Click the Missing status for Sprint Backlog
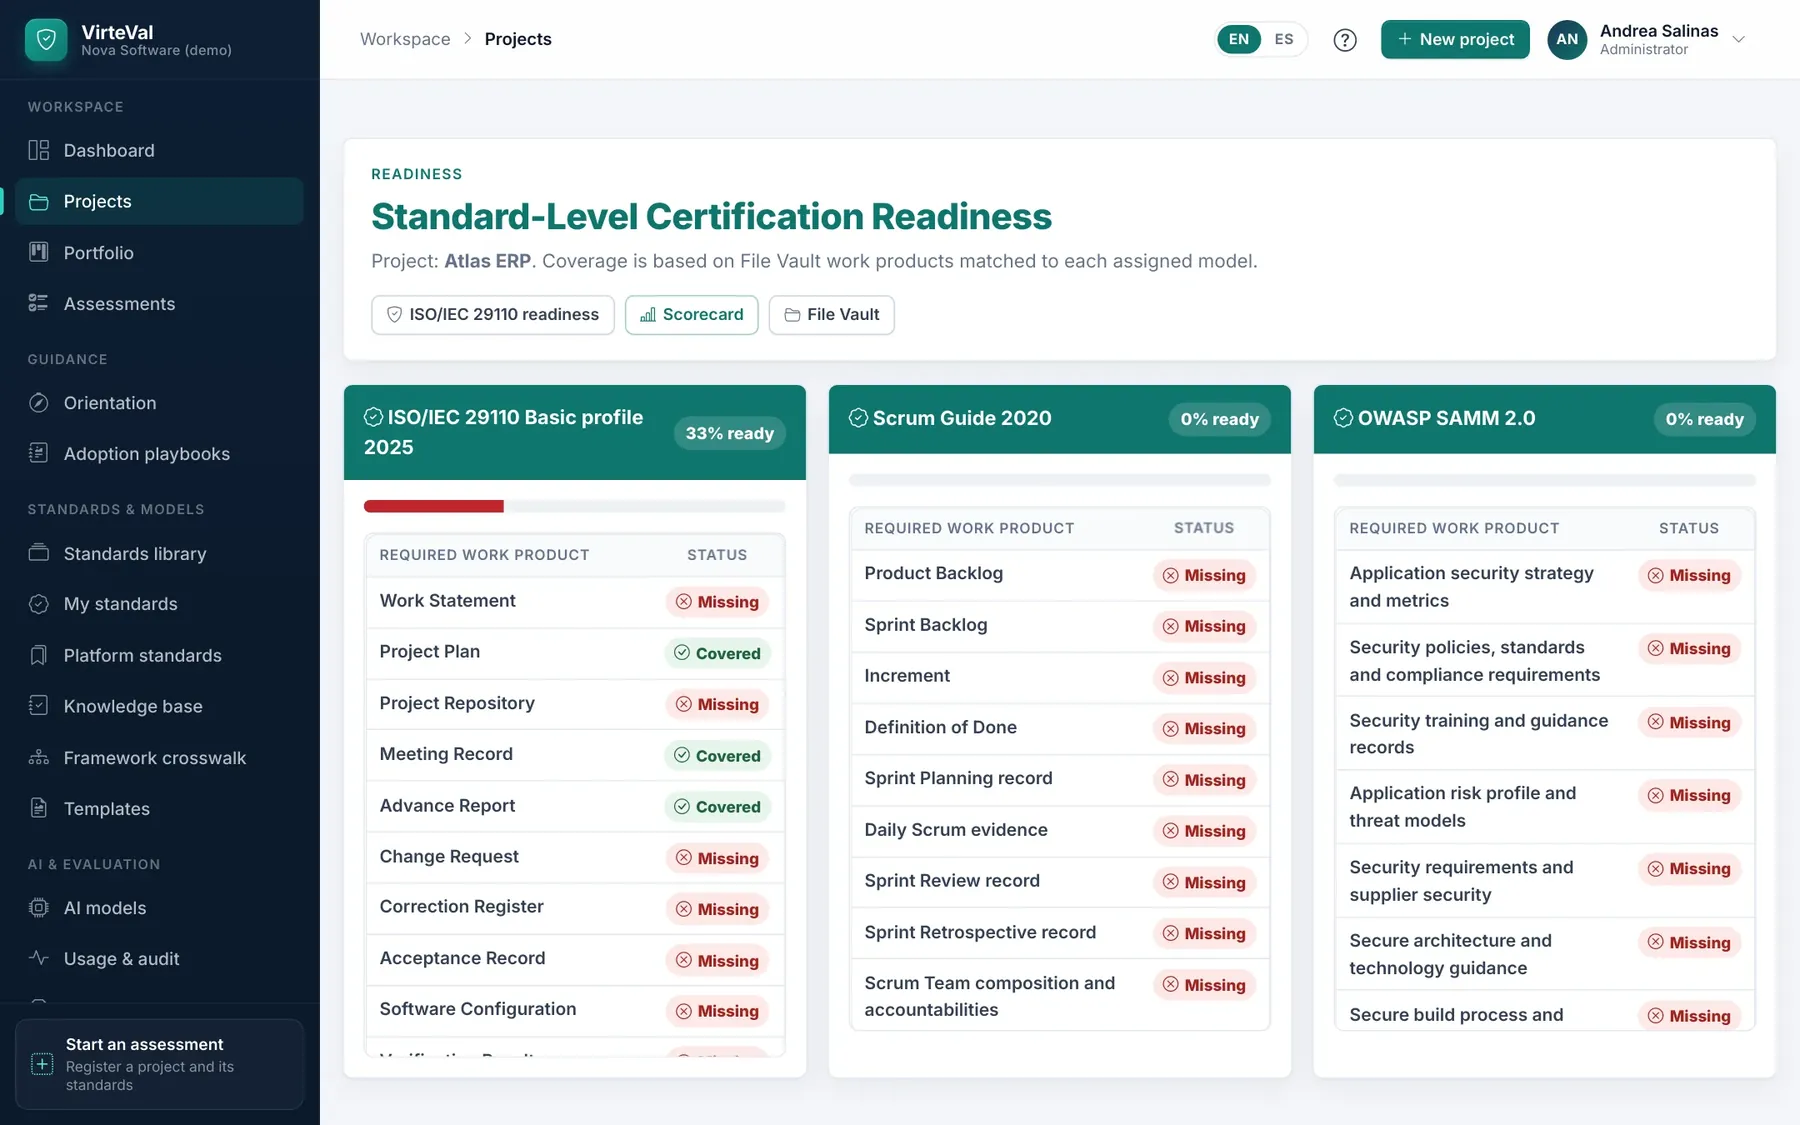 point(1205,626)
